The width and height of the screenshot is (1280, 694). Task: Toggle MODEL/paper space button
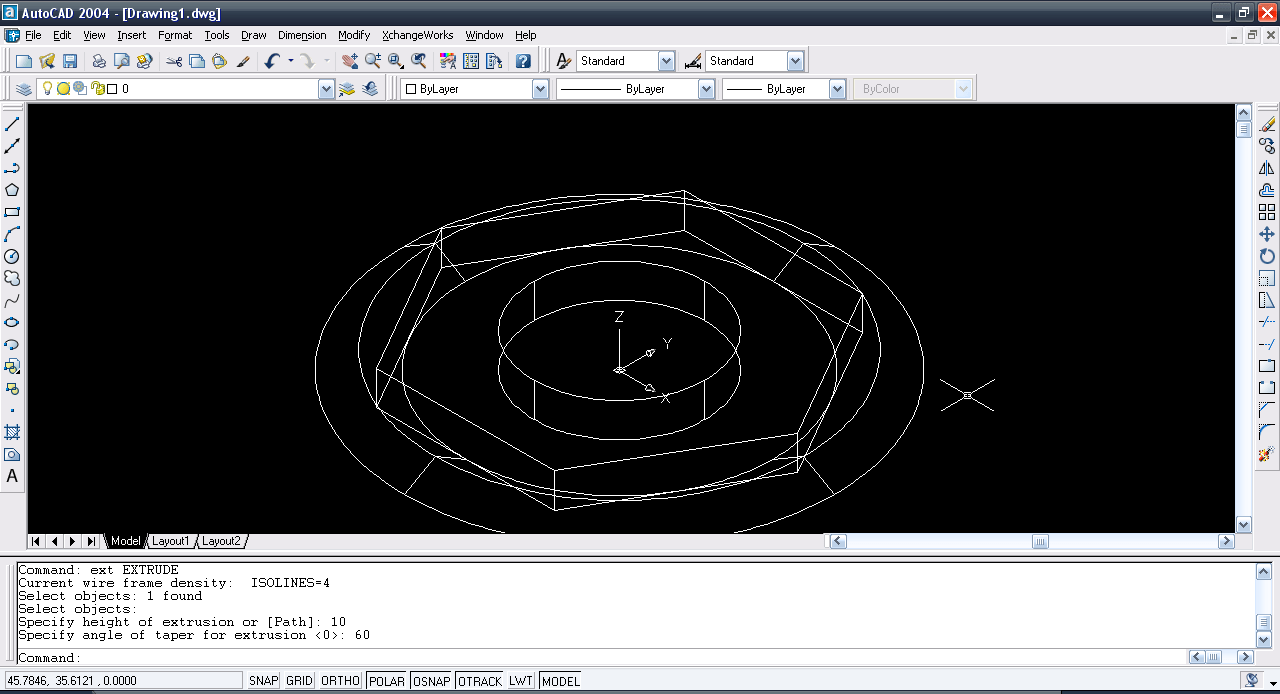(560, 681)
